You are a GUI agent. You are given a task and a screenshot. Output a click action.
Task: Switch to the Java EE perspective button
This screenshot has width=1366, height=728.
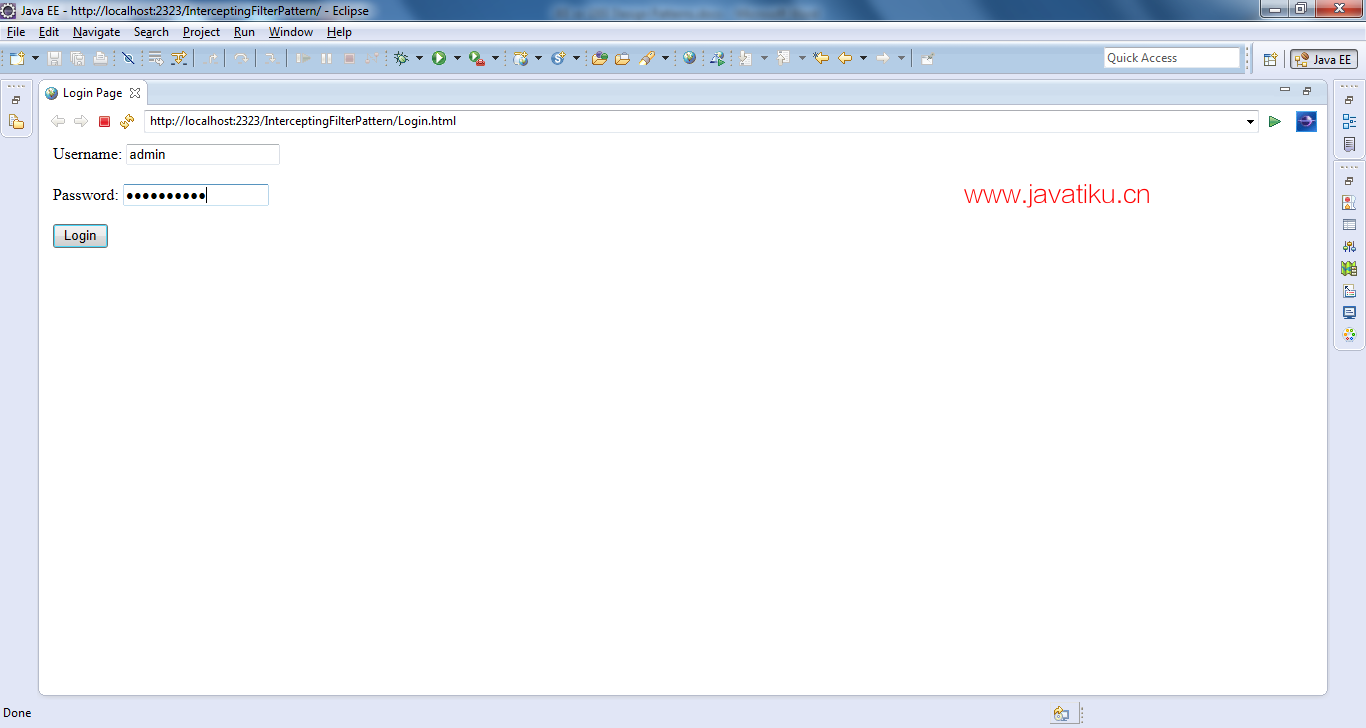click(x=1323, y=59)
